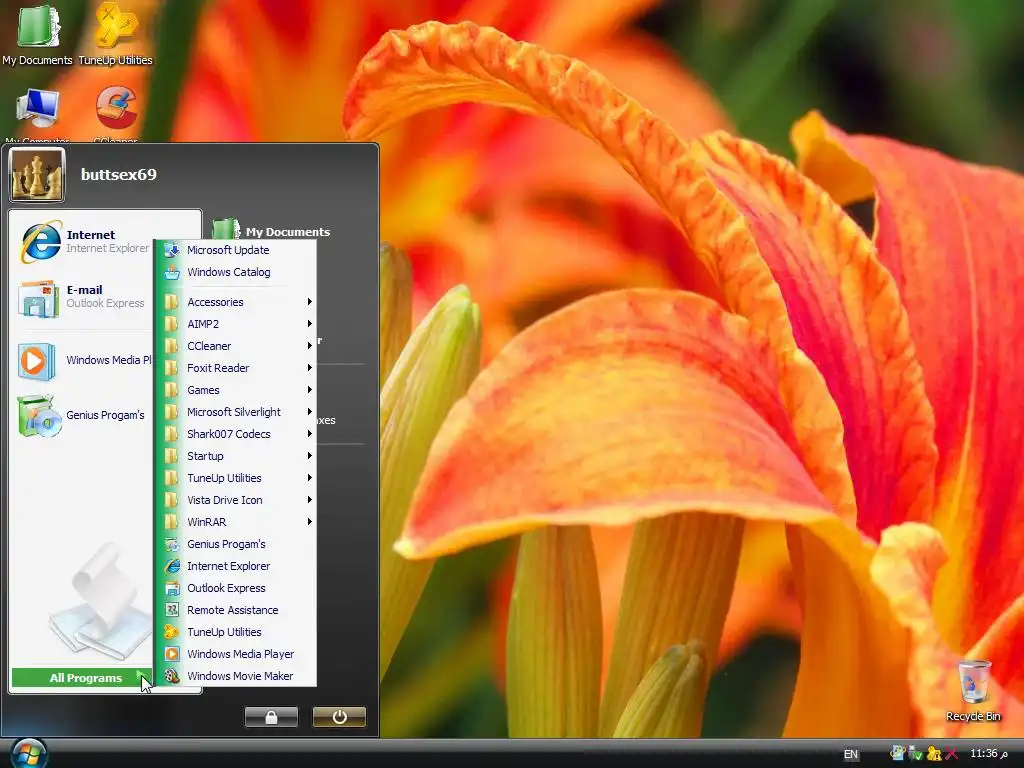Click the lock button in Start menu

271,717
